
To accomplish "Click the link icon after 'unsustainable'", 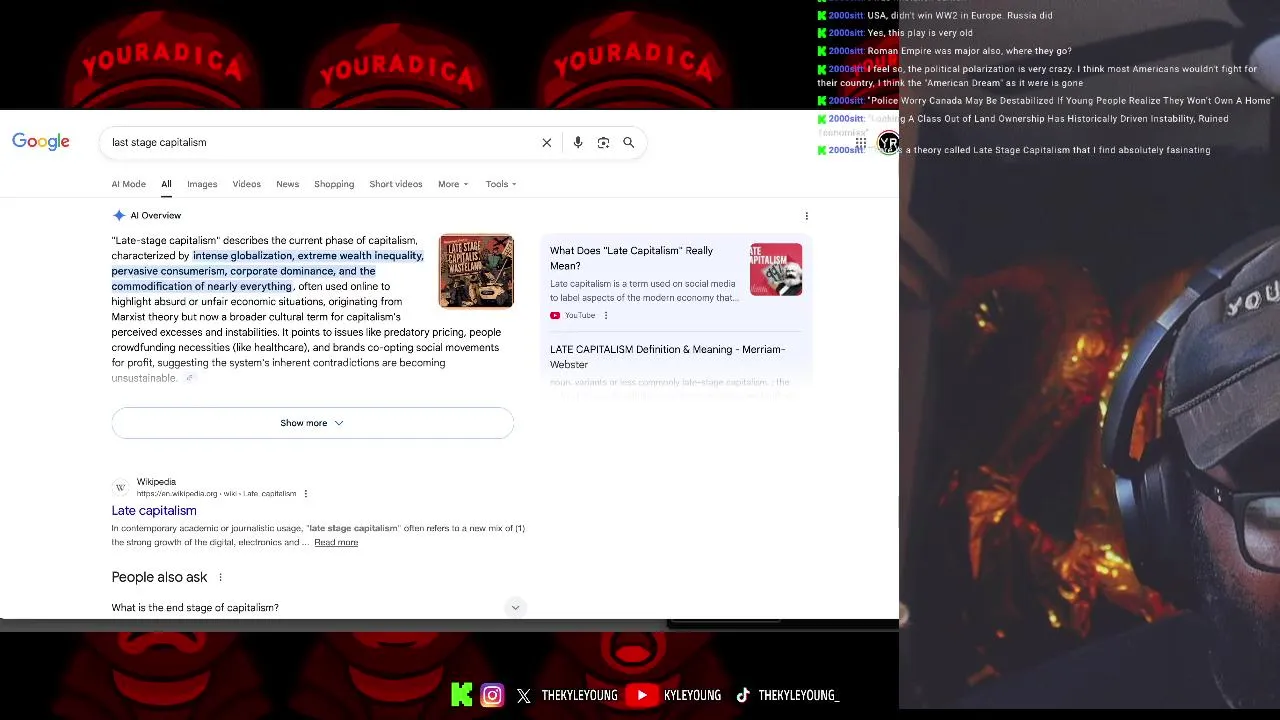I will point(190,379).
